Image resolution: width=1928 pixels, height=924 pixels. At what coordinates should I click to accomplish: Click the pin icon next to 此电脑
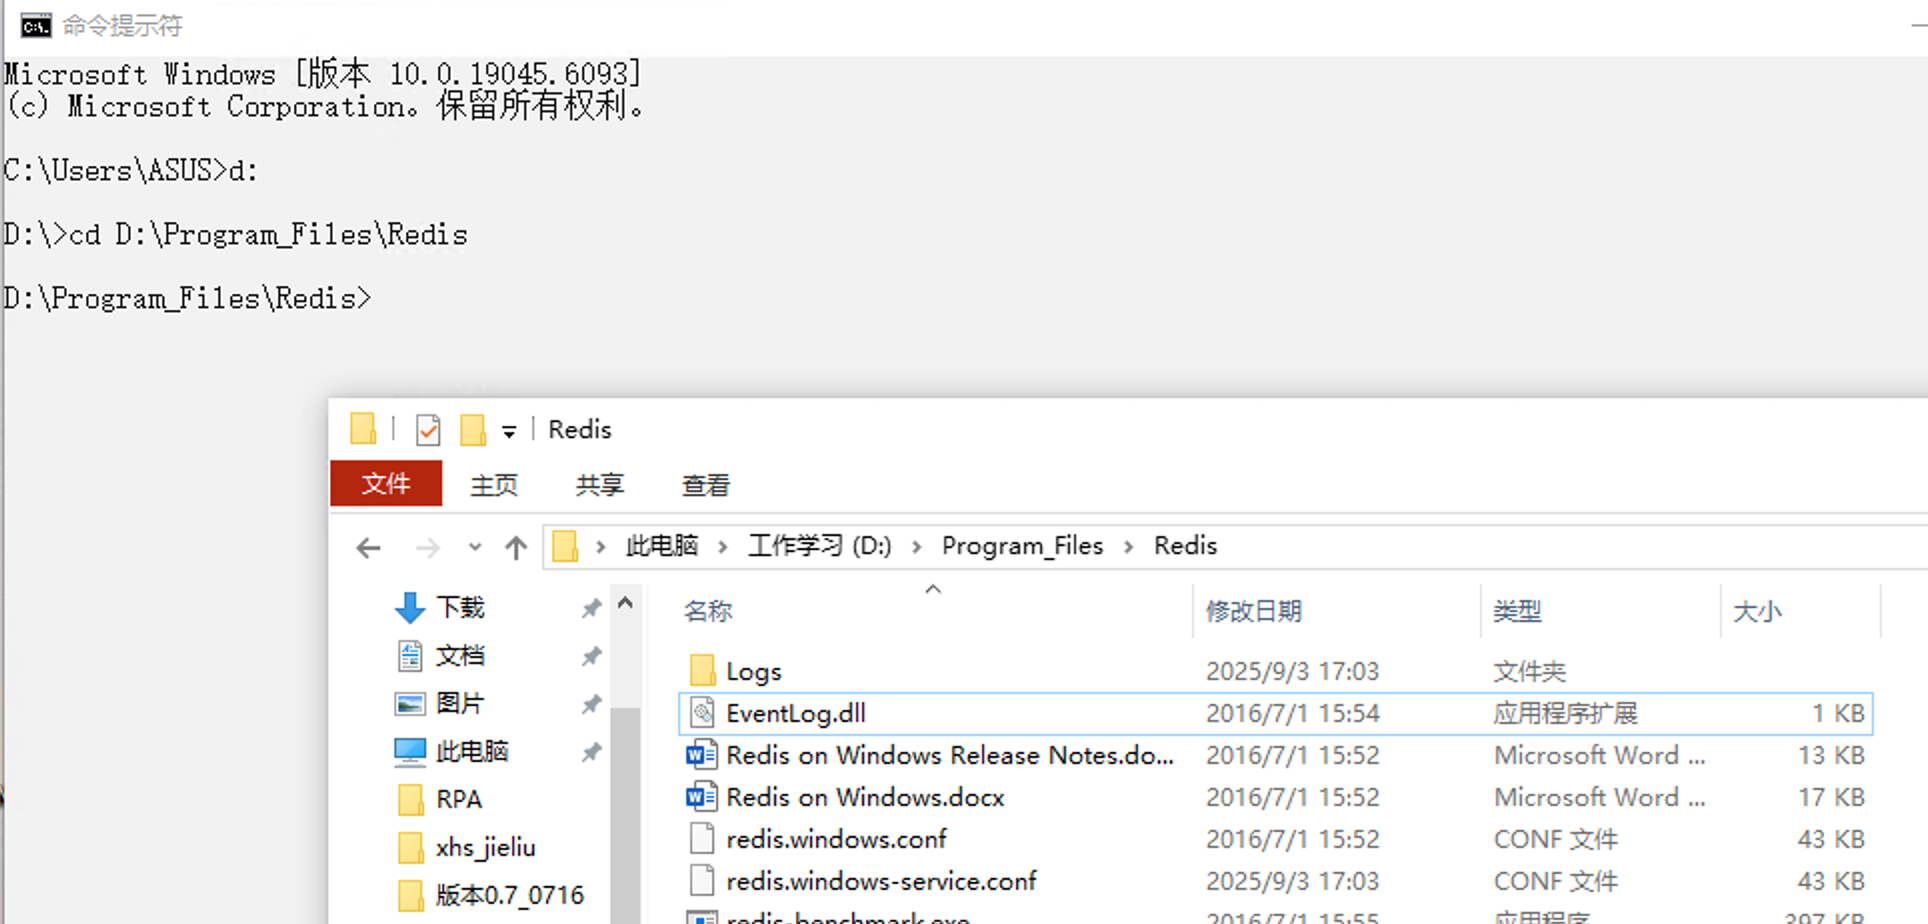[591, 752]
